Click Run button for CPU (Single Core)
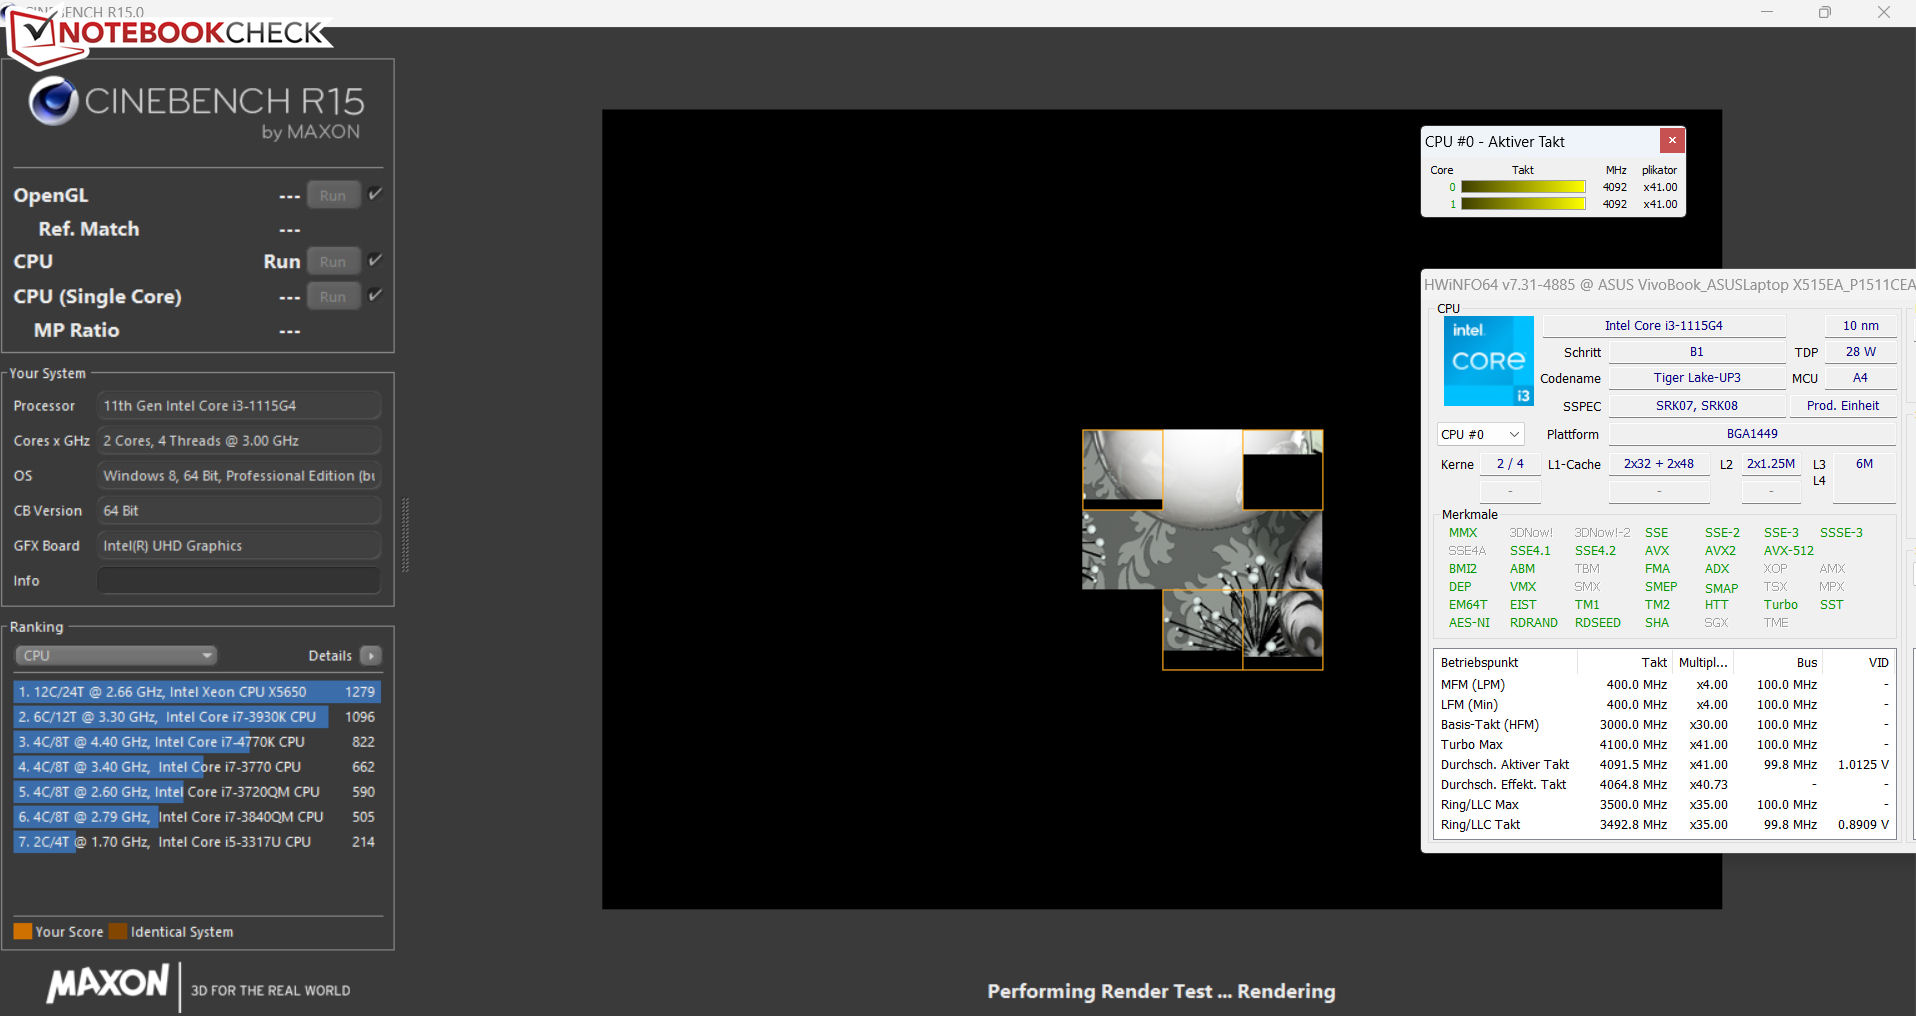Viewport: 1916px width, 1016px height. coord(333,296)
